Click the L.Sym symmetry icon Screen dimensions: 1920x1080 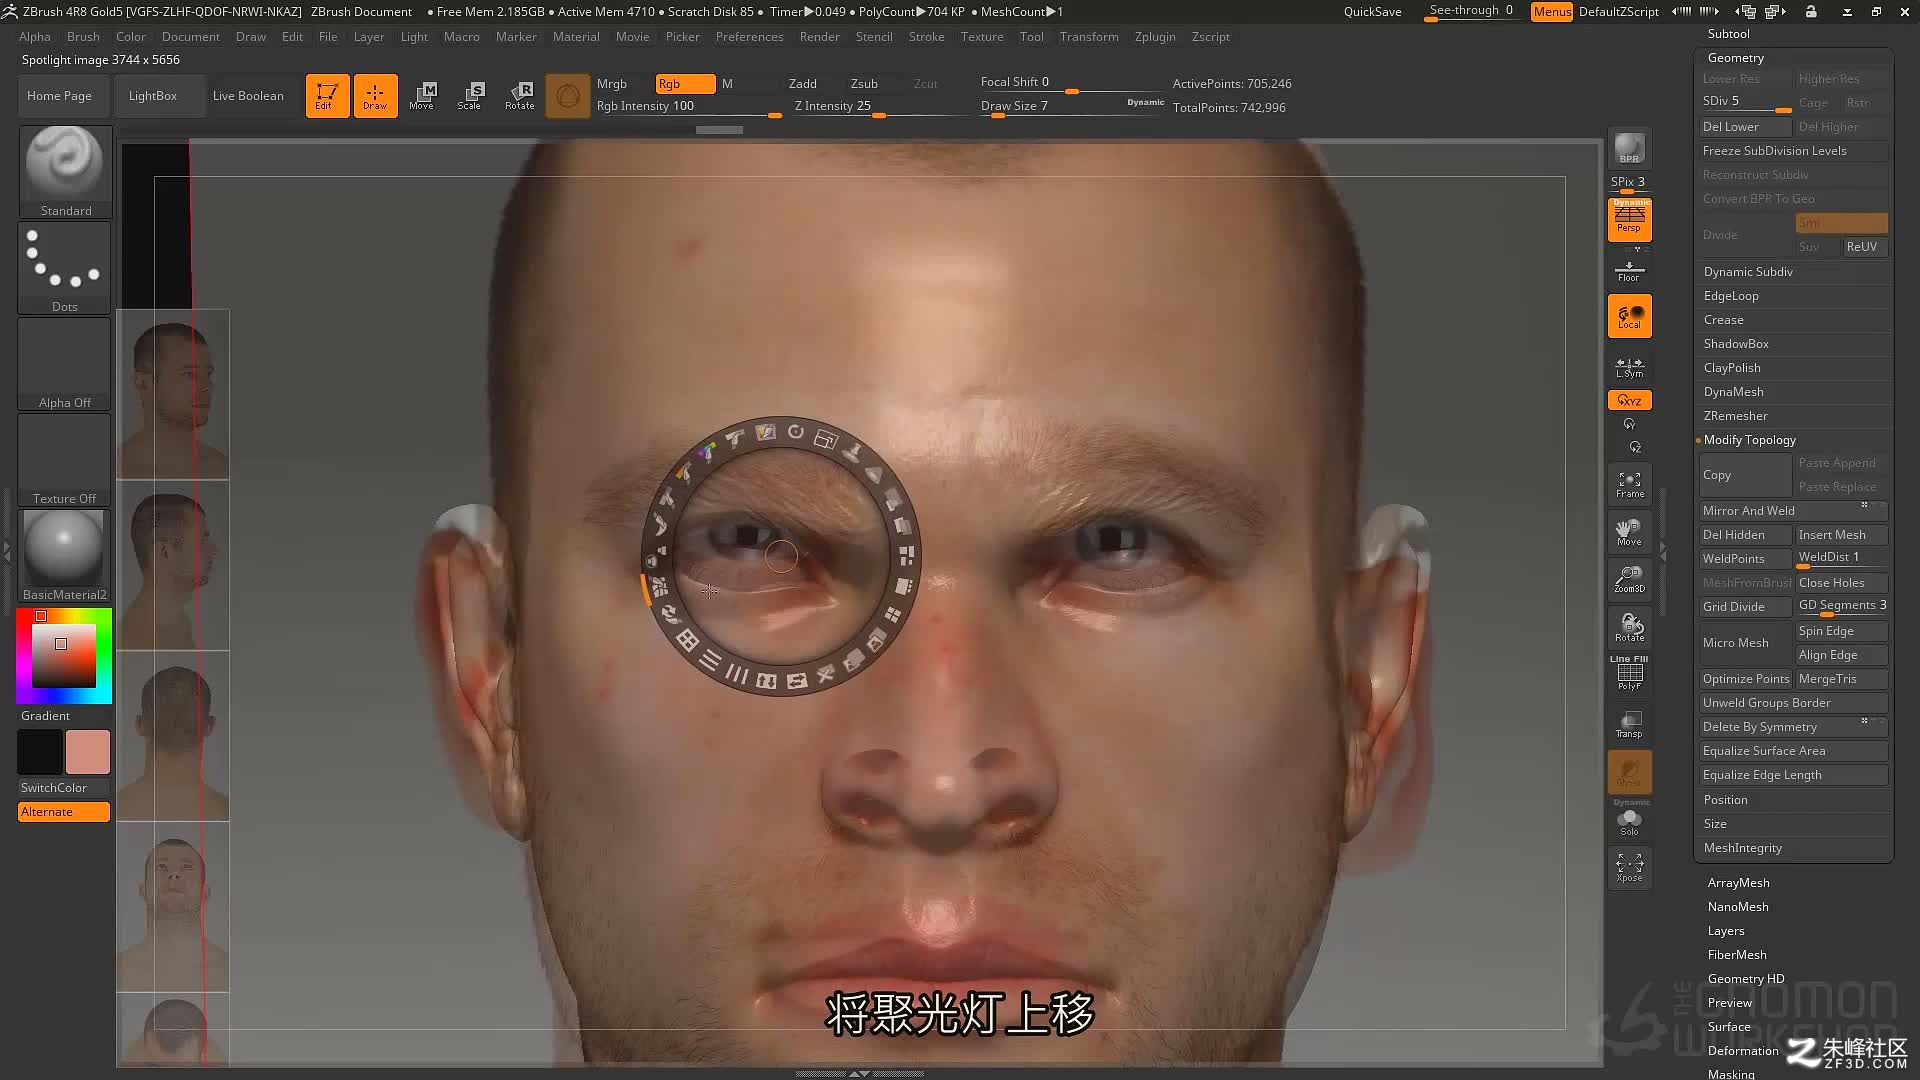pos(1629,367)
